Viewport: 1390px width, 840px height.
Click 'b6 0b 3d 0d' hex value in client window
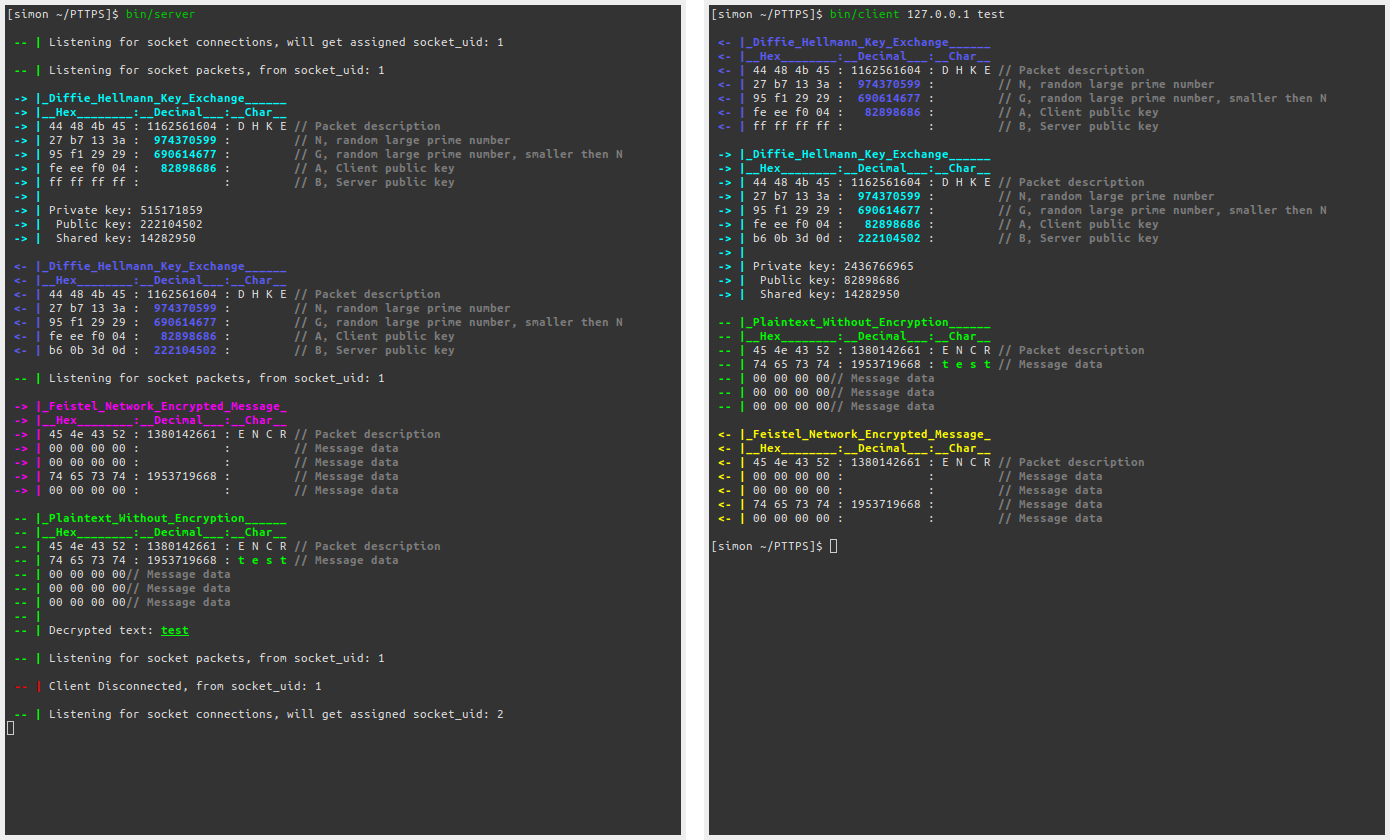[x=791, y=239]
